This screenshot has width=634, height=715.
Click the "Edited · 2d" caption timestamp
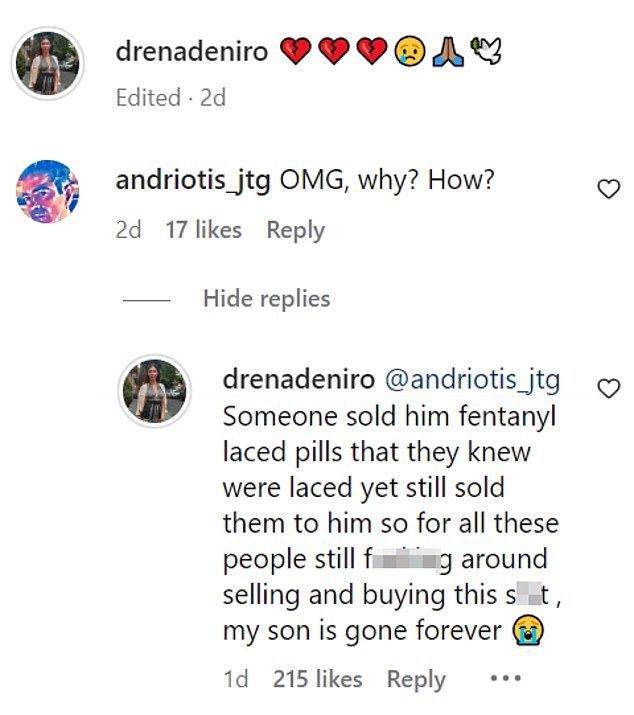pos(171,98)
